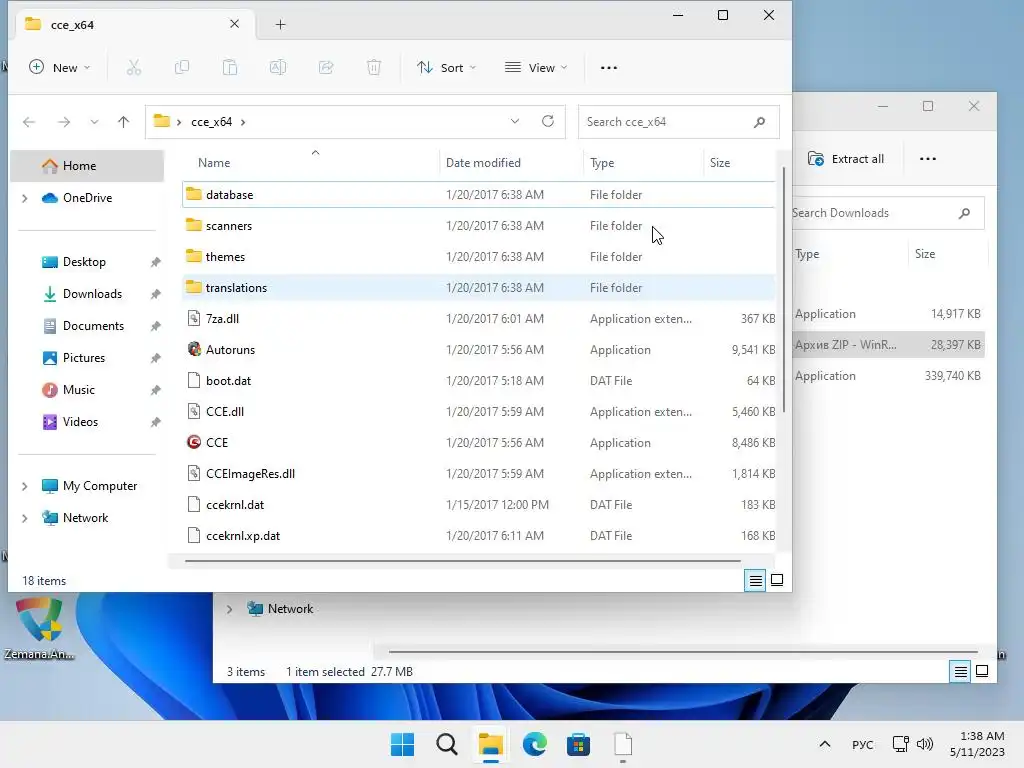The image size is (1024, 768).
Task: Open Microsoft Store from taskbar
Action: click(x=579, y=744)
